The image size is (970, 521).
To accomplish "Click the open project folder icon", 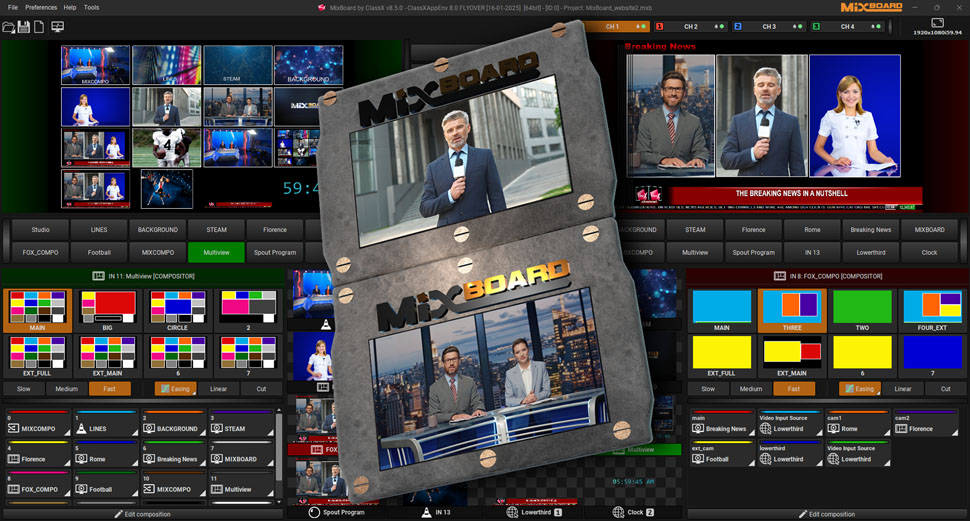I will (9, 27).
